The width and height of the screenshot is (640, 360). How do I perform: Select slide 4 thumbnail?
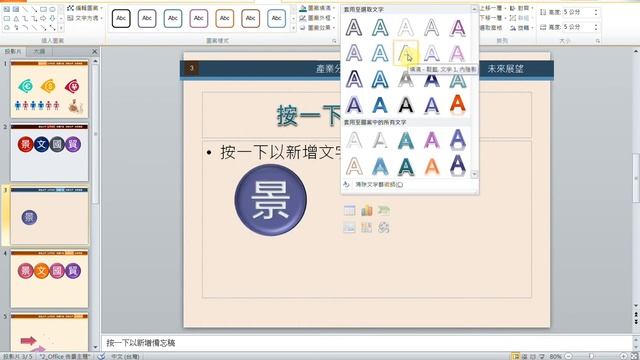(49, 279)
